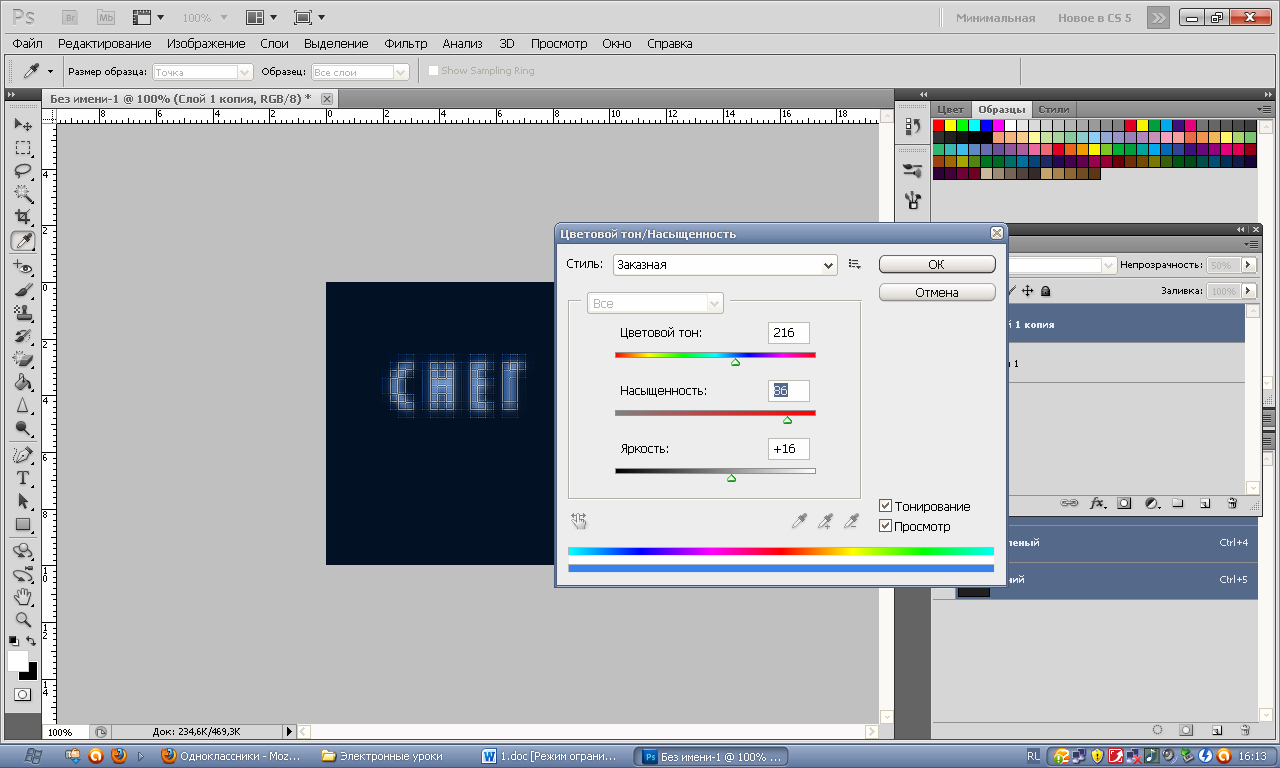Click the saturation slider handle
Image resolution: width=1280 pixels, height=768 pixels.
pos(787,420)
